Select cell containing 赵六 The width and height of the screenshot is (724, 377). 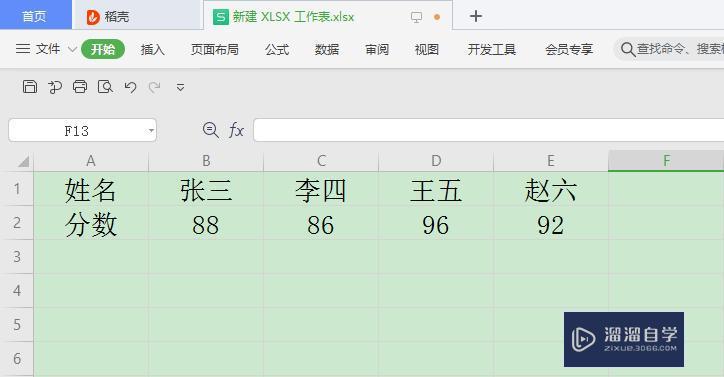tap(551, 189)
